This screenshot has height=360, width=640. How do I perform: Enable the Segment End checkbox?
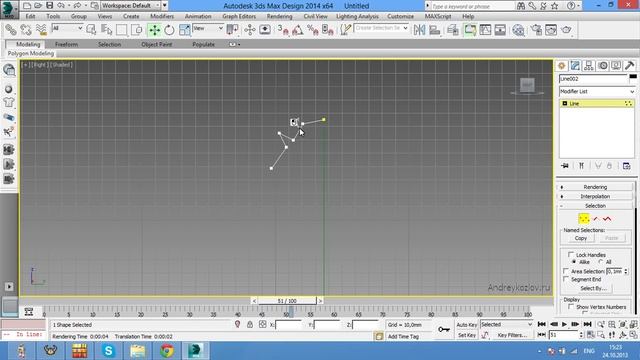566,279
